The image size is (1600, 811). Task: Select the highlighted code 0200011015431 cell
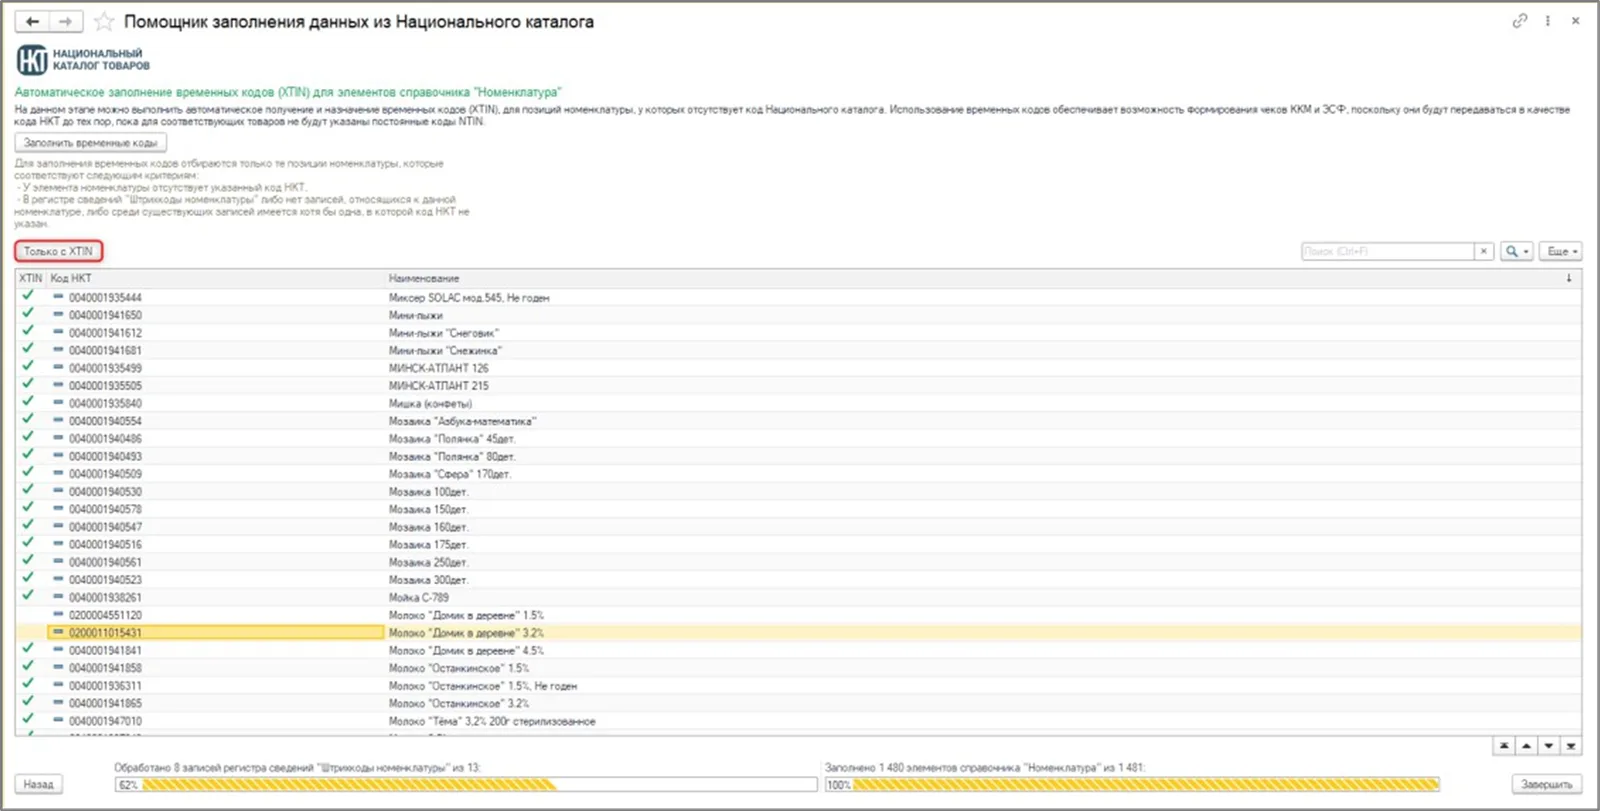[216, 632]
